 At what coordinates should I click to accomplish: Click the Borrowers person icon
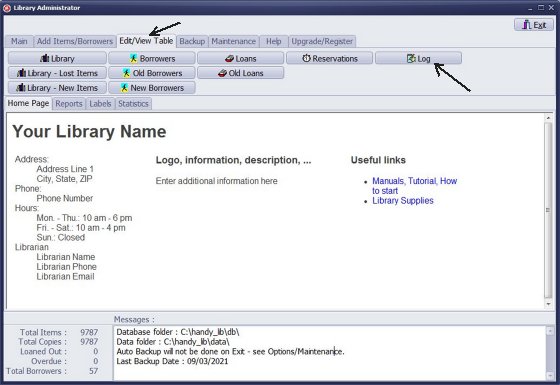[134, 58]
